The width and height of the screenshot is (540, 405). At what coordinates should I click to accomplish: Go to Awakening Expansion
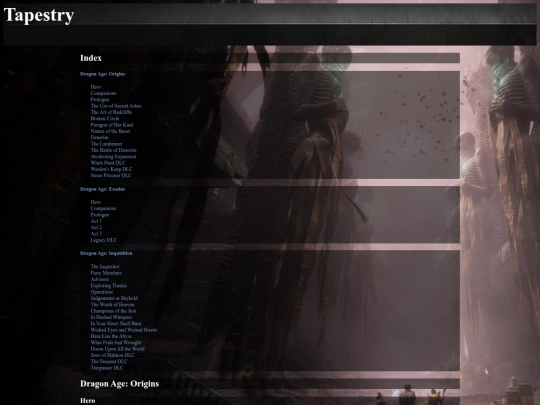[x=113, y=156]
